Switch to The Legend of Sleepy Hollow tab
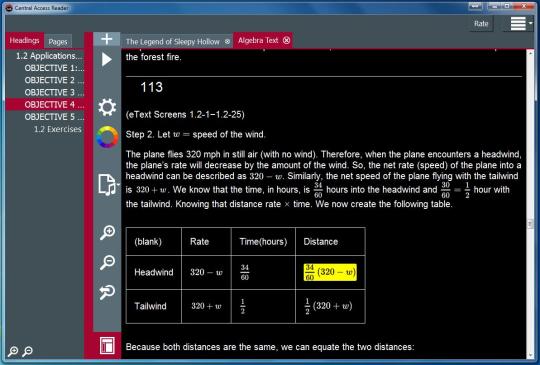 pos(173,42)
